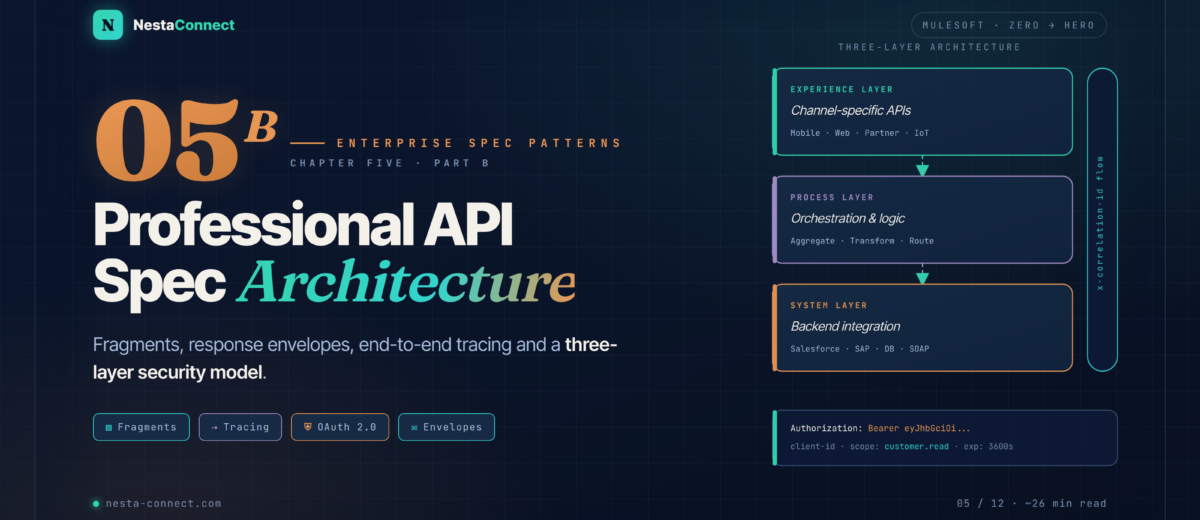
Task: Select the Envelopes pill button
Action: coord(446,427)
